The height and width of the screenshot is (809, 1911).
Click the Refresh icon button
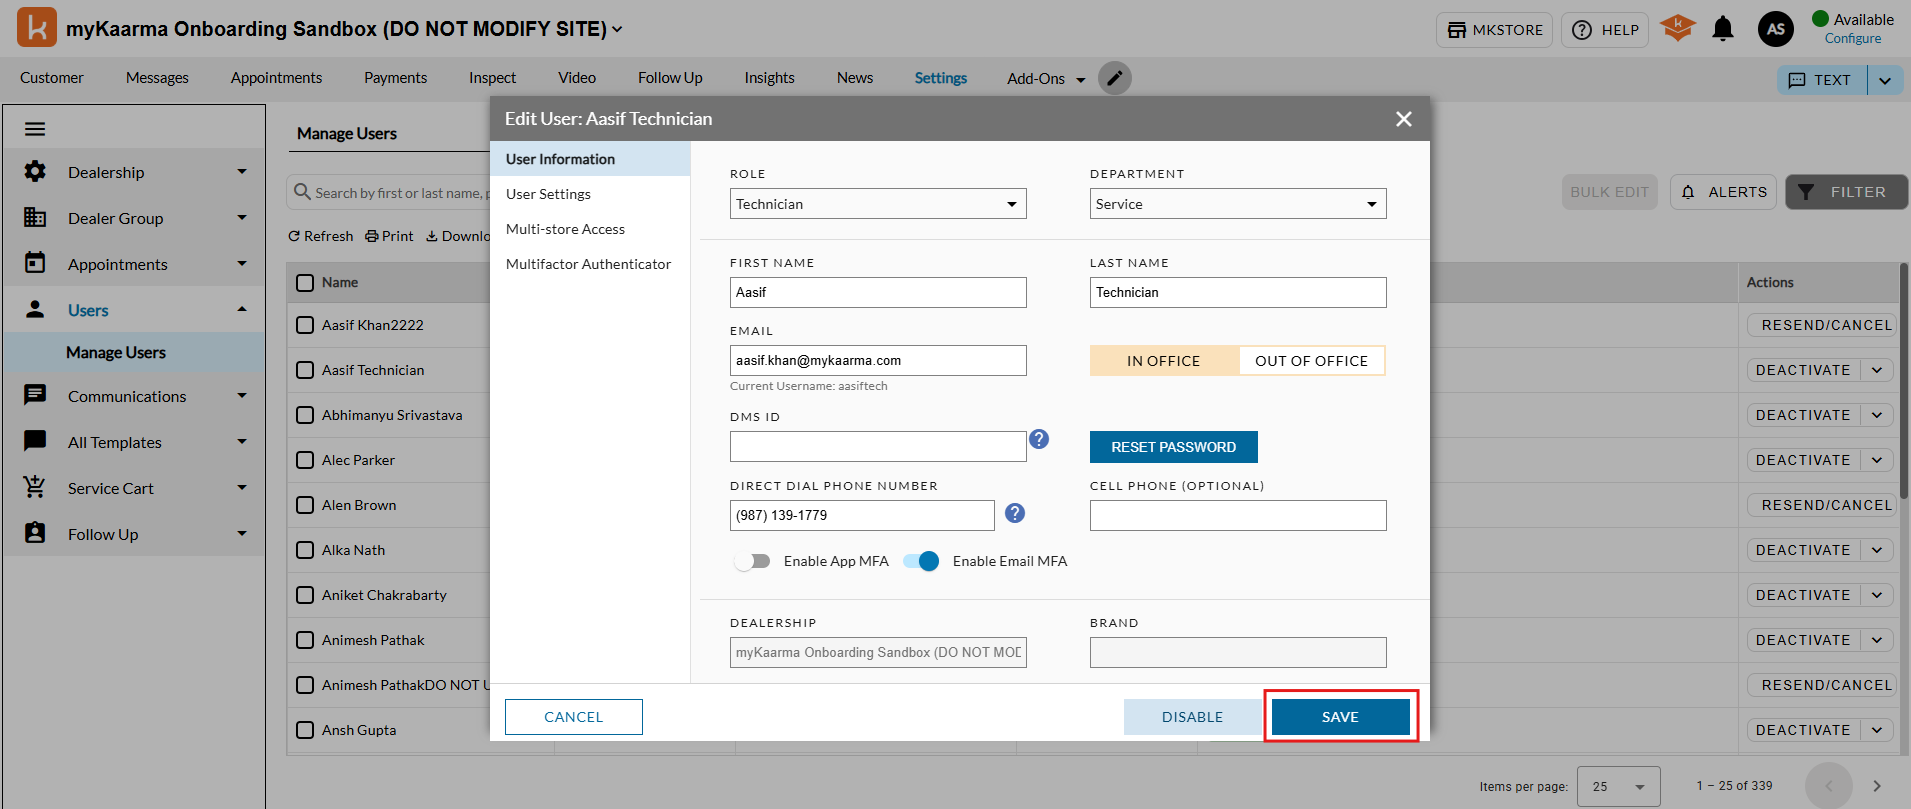tap(321, 236)
